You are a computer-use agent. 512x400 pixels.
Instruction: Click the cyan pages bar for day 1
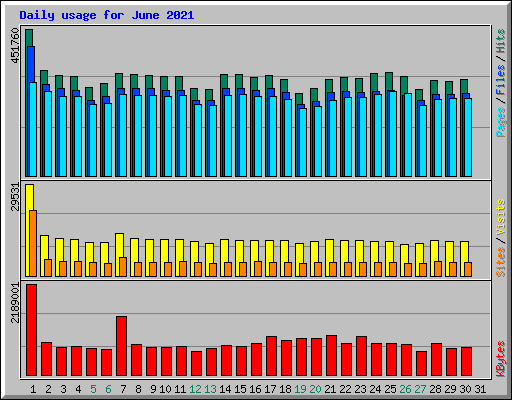(x=33, y=129)
